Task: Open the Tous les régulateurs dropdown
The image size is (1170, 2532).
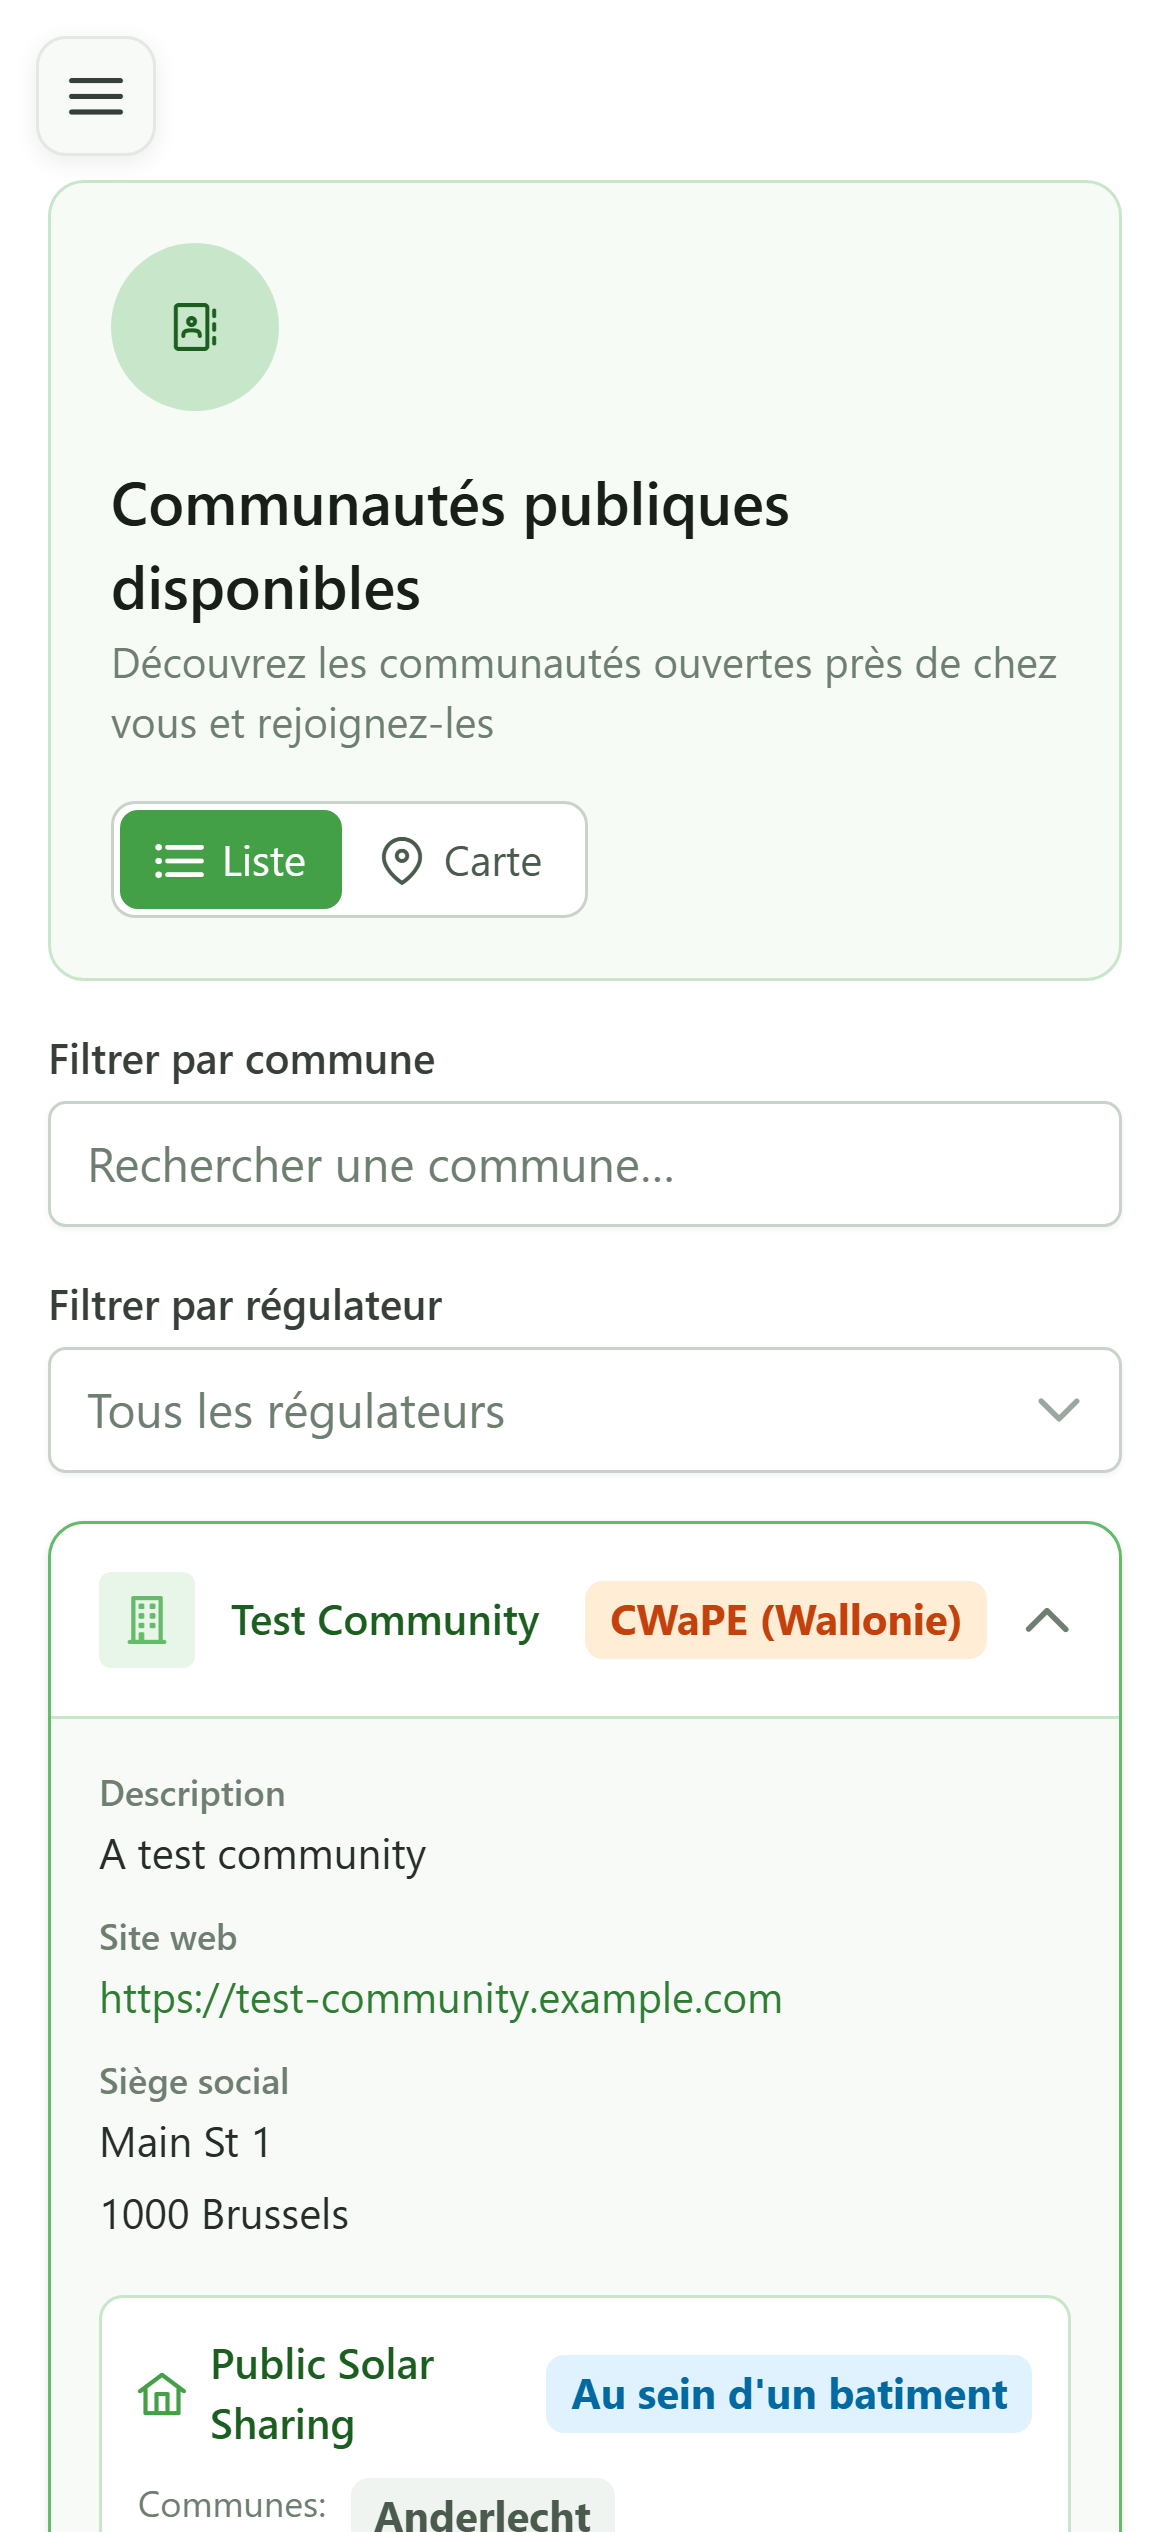Action: (x=585, y=1410)
